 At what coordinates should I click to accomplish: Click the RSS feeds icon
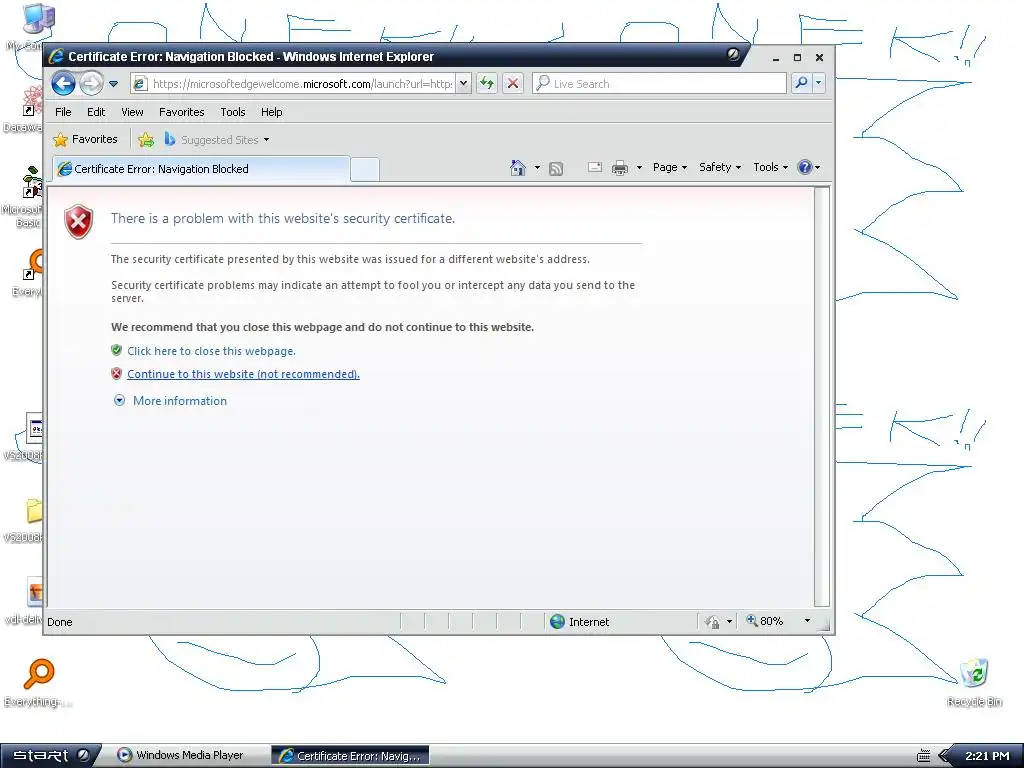[556, 168]
